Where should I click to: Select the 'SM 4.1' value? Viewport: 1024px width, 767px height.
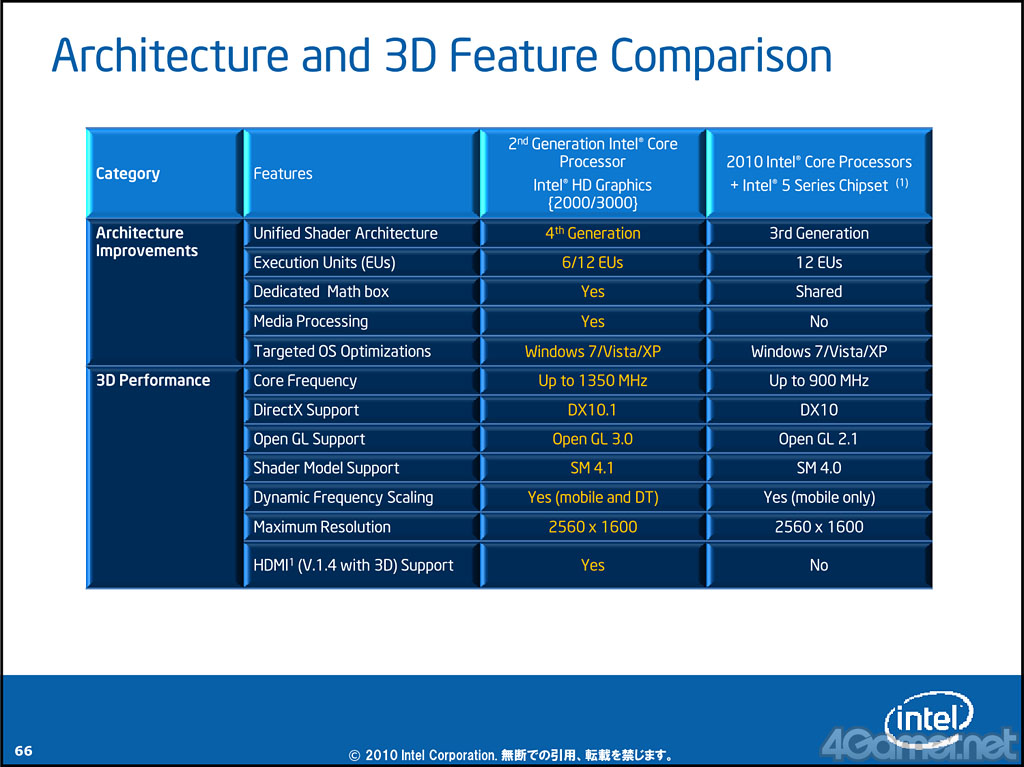(x=592, y=468)
